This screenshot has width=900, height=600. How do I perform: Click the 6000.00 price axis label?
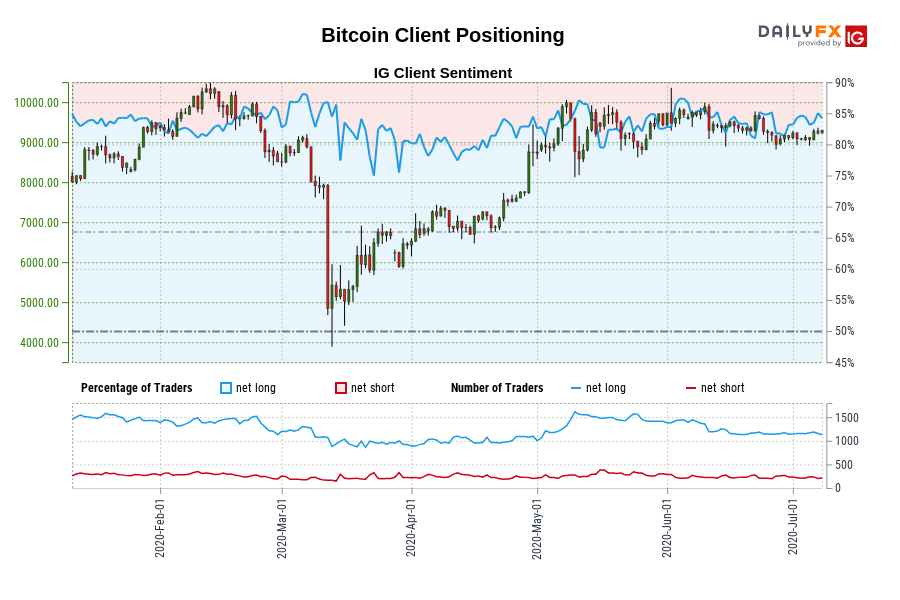40,263
